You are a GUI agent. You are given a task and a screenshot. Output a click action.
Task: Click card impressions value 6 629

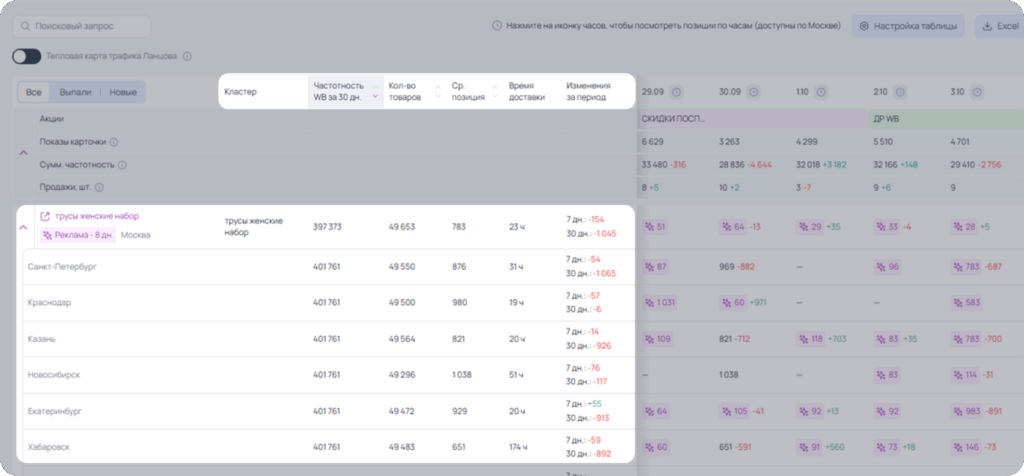[653, 142]
